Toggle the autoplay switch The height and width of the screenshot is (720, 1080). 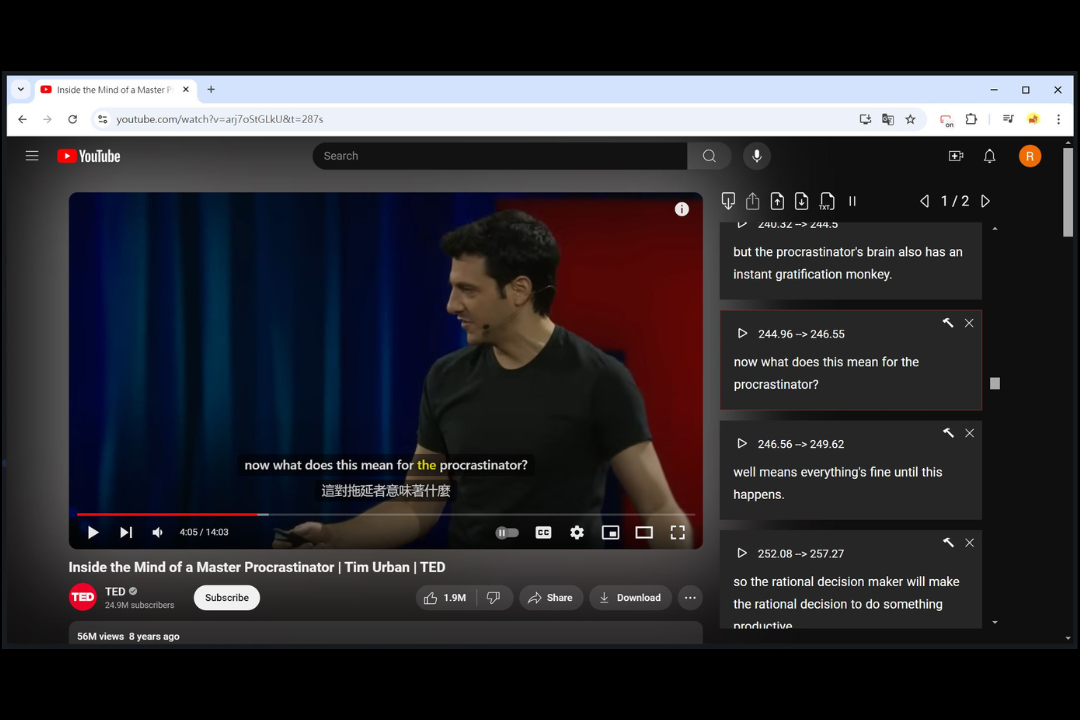pyautogui.click(x=507, y=533)
